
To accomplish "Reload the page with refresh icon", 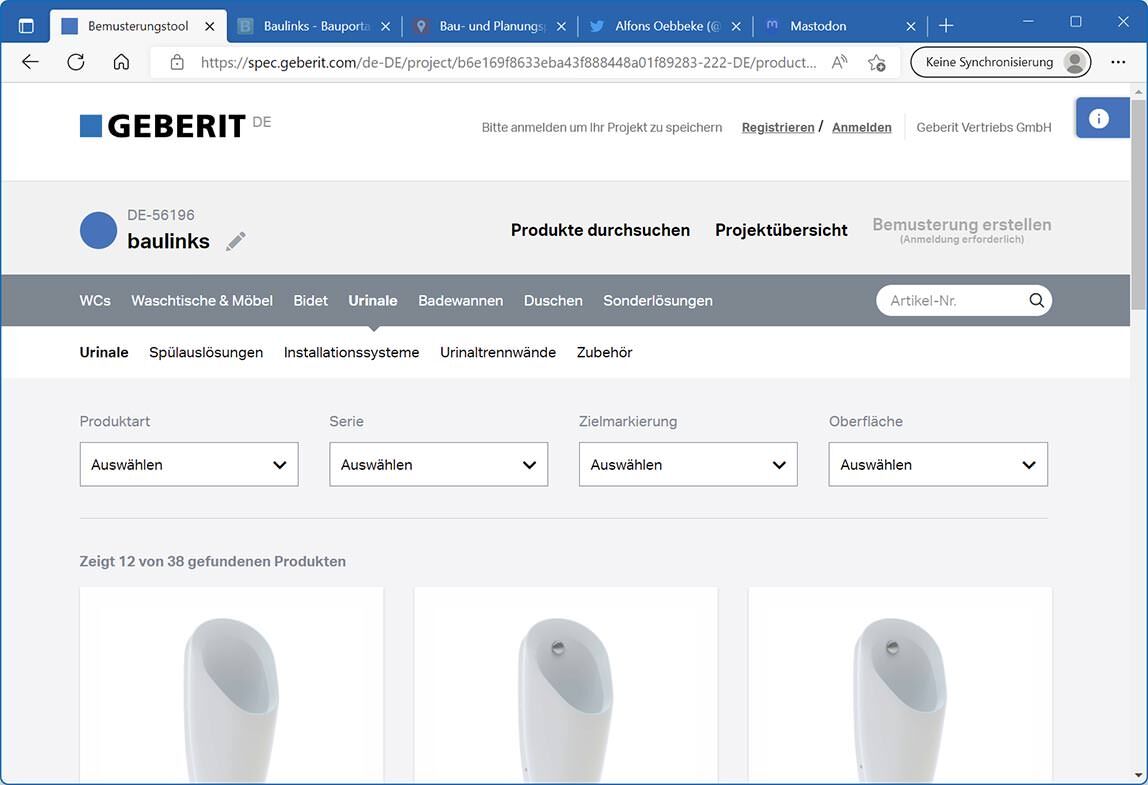I will [x=75, y=62].
